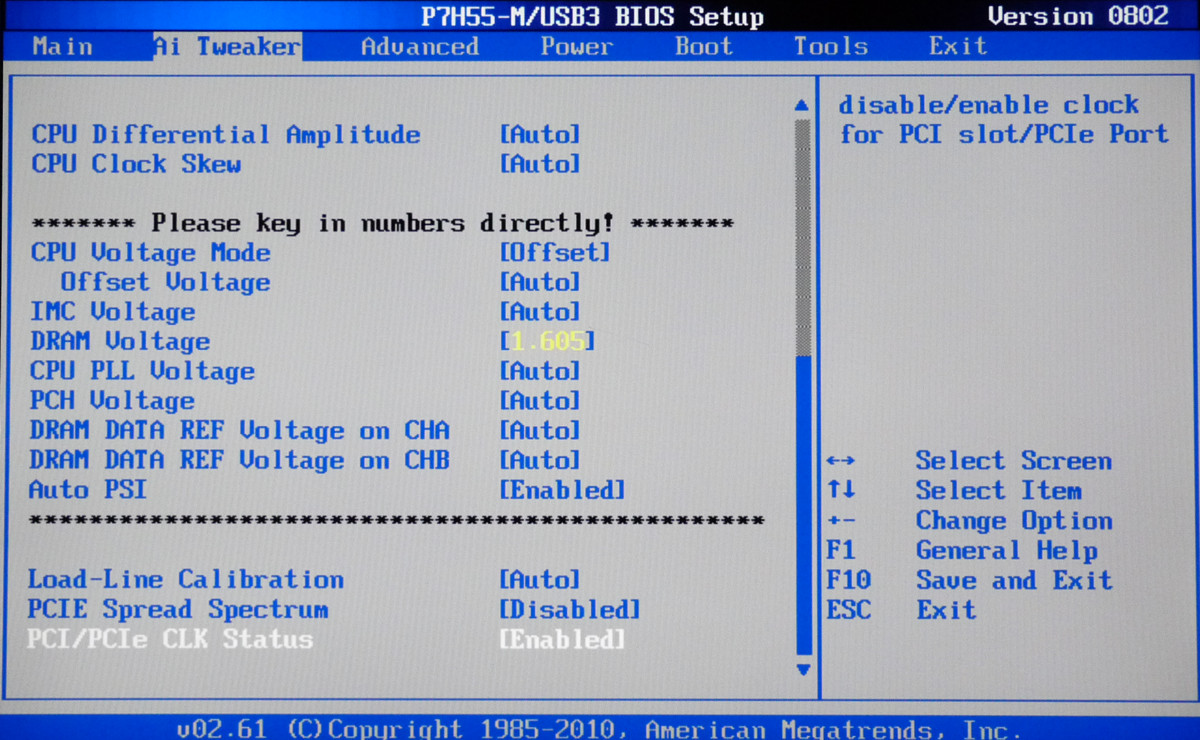Switch to the Advanced tab
This screenshot has width=1200, height=740.
[420, 46]
